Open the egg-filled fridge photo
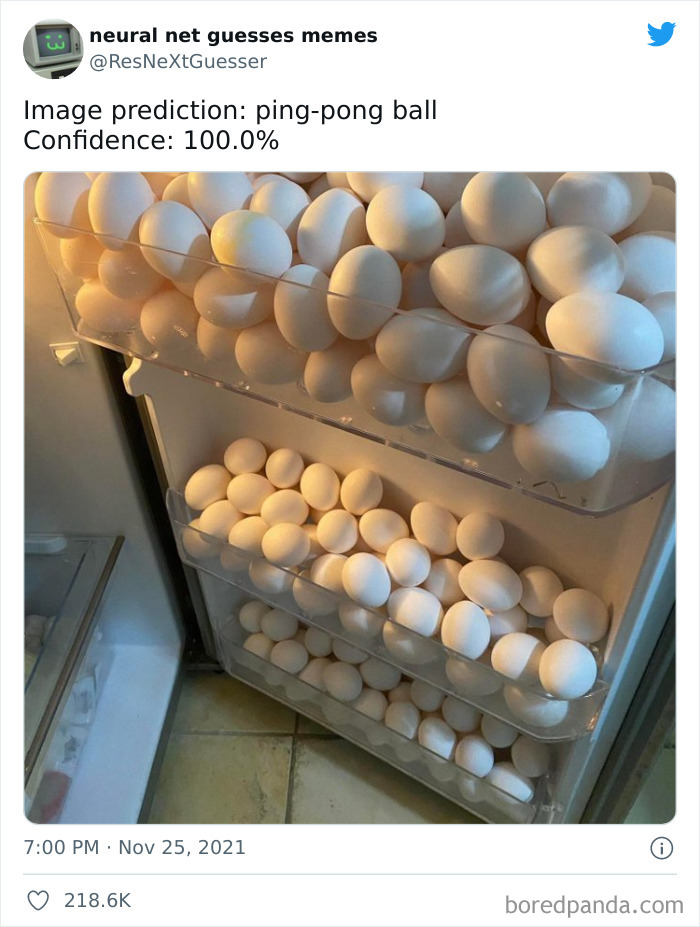 click(349, 497)
